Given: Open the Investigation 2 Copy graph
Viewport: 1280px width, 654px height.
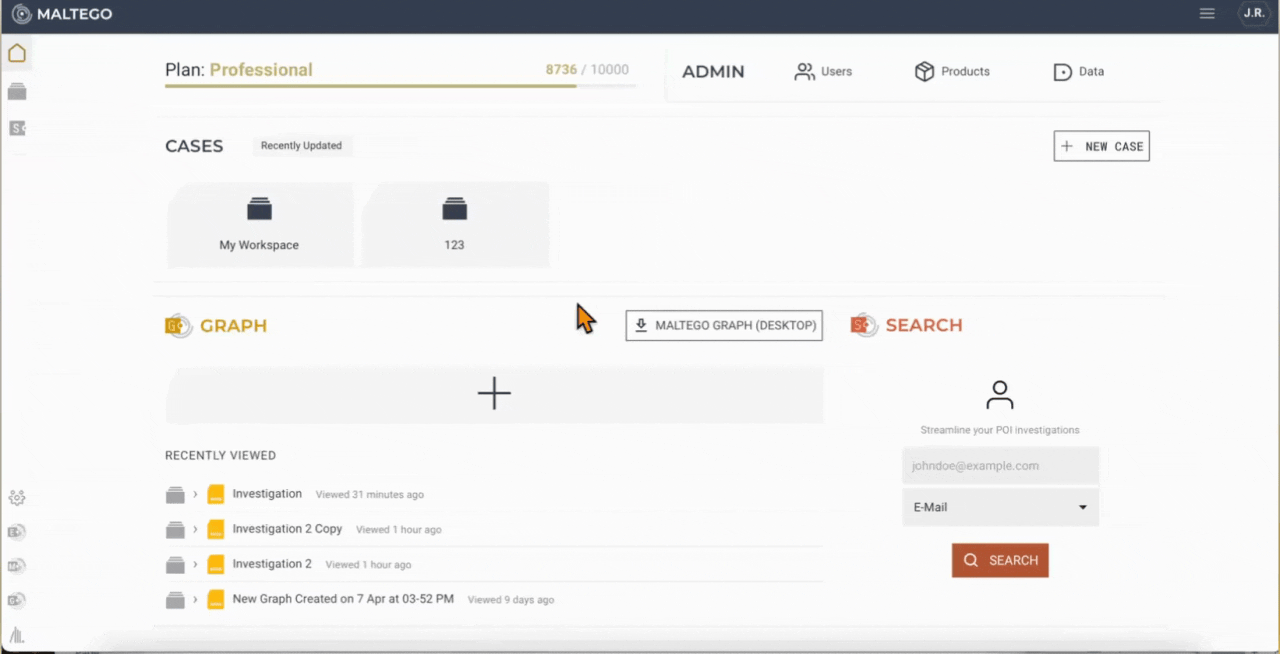Looking at the screenshot, I should 287,529.
